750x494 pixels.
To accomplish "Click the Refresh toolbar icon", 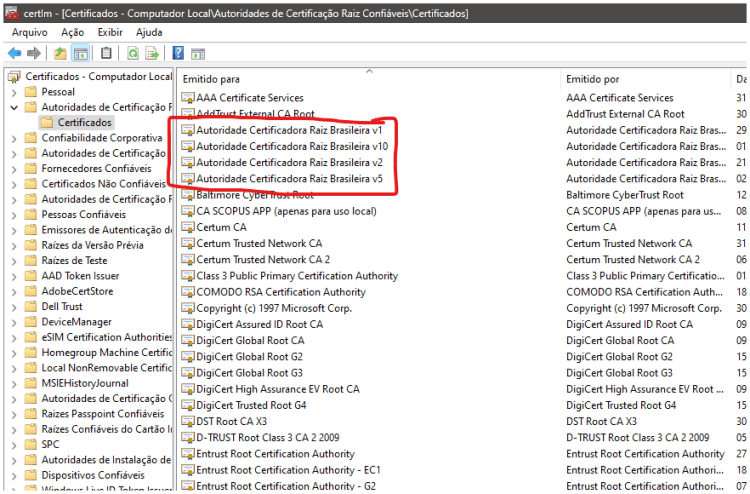I will coord(133,53).
